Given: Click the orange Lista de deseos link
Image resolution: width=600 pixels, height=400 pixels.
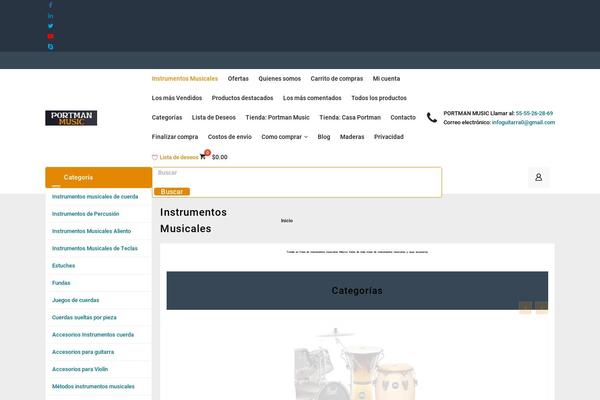Looking at the screenshot, I should (179, 157).
